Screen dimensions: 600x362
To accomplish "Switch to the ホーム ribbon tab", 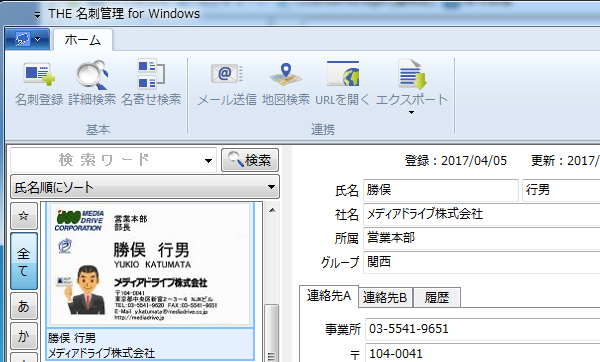I will pyautogui.click(x=83, y=40).
